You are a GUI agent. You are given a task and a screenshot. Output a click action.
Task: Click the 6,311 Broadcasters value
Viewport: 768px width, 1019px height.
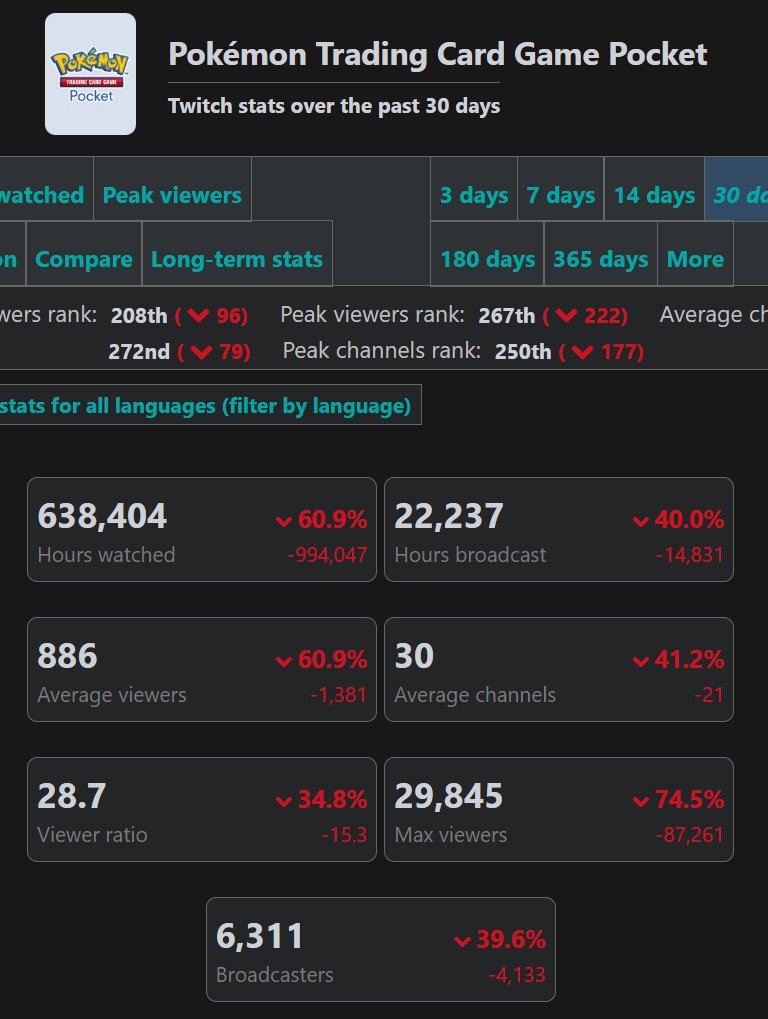259,936
